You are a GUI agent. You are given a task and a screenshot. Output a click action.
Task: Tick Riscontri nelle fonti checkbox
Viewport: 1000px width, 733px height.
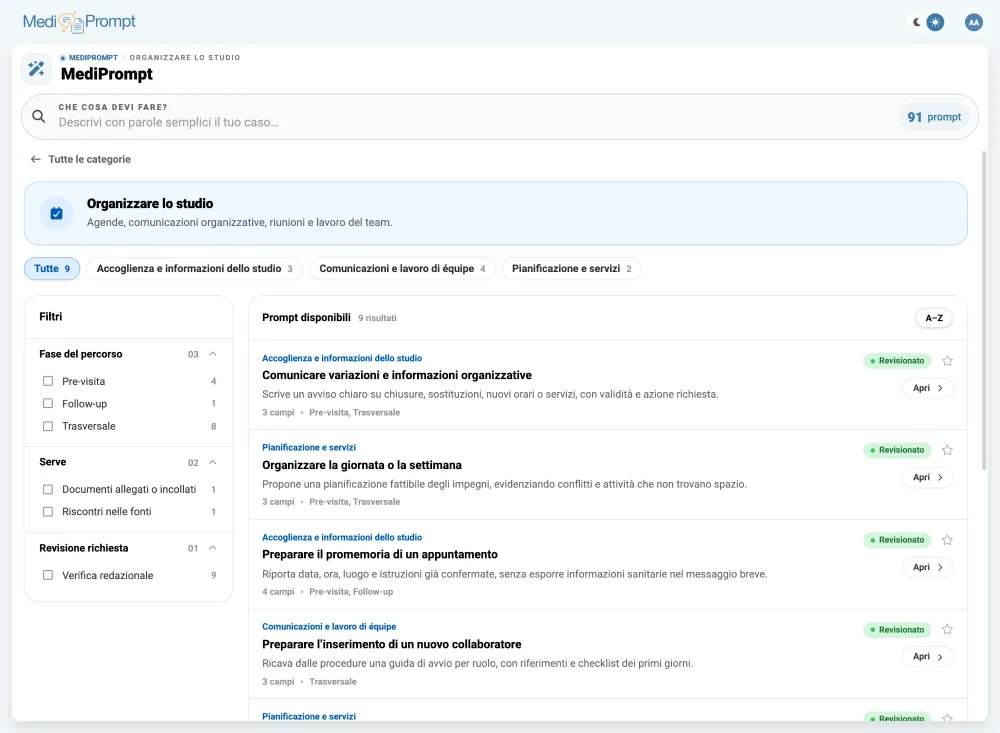pos(48,512)
